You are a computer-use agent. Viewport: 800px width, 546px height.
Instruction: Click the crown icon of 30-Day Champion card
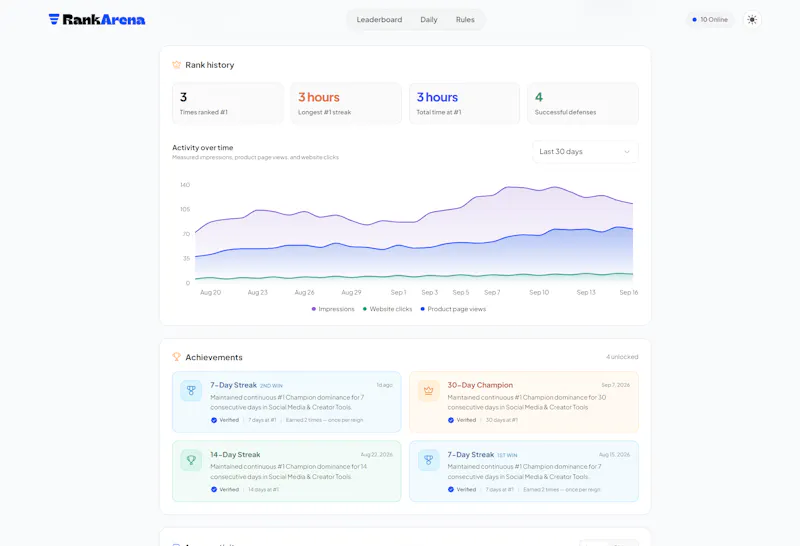click(x=429, y=391)
